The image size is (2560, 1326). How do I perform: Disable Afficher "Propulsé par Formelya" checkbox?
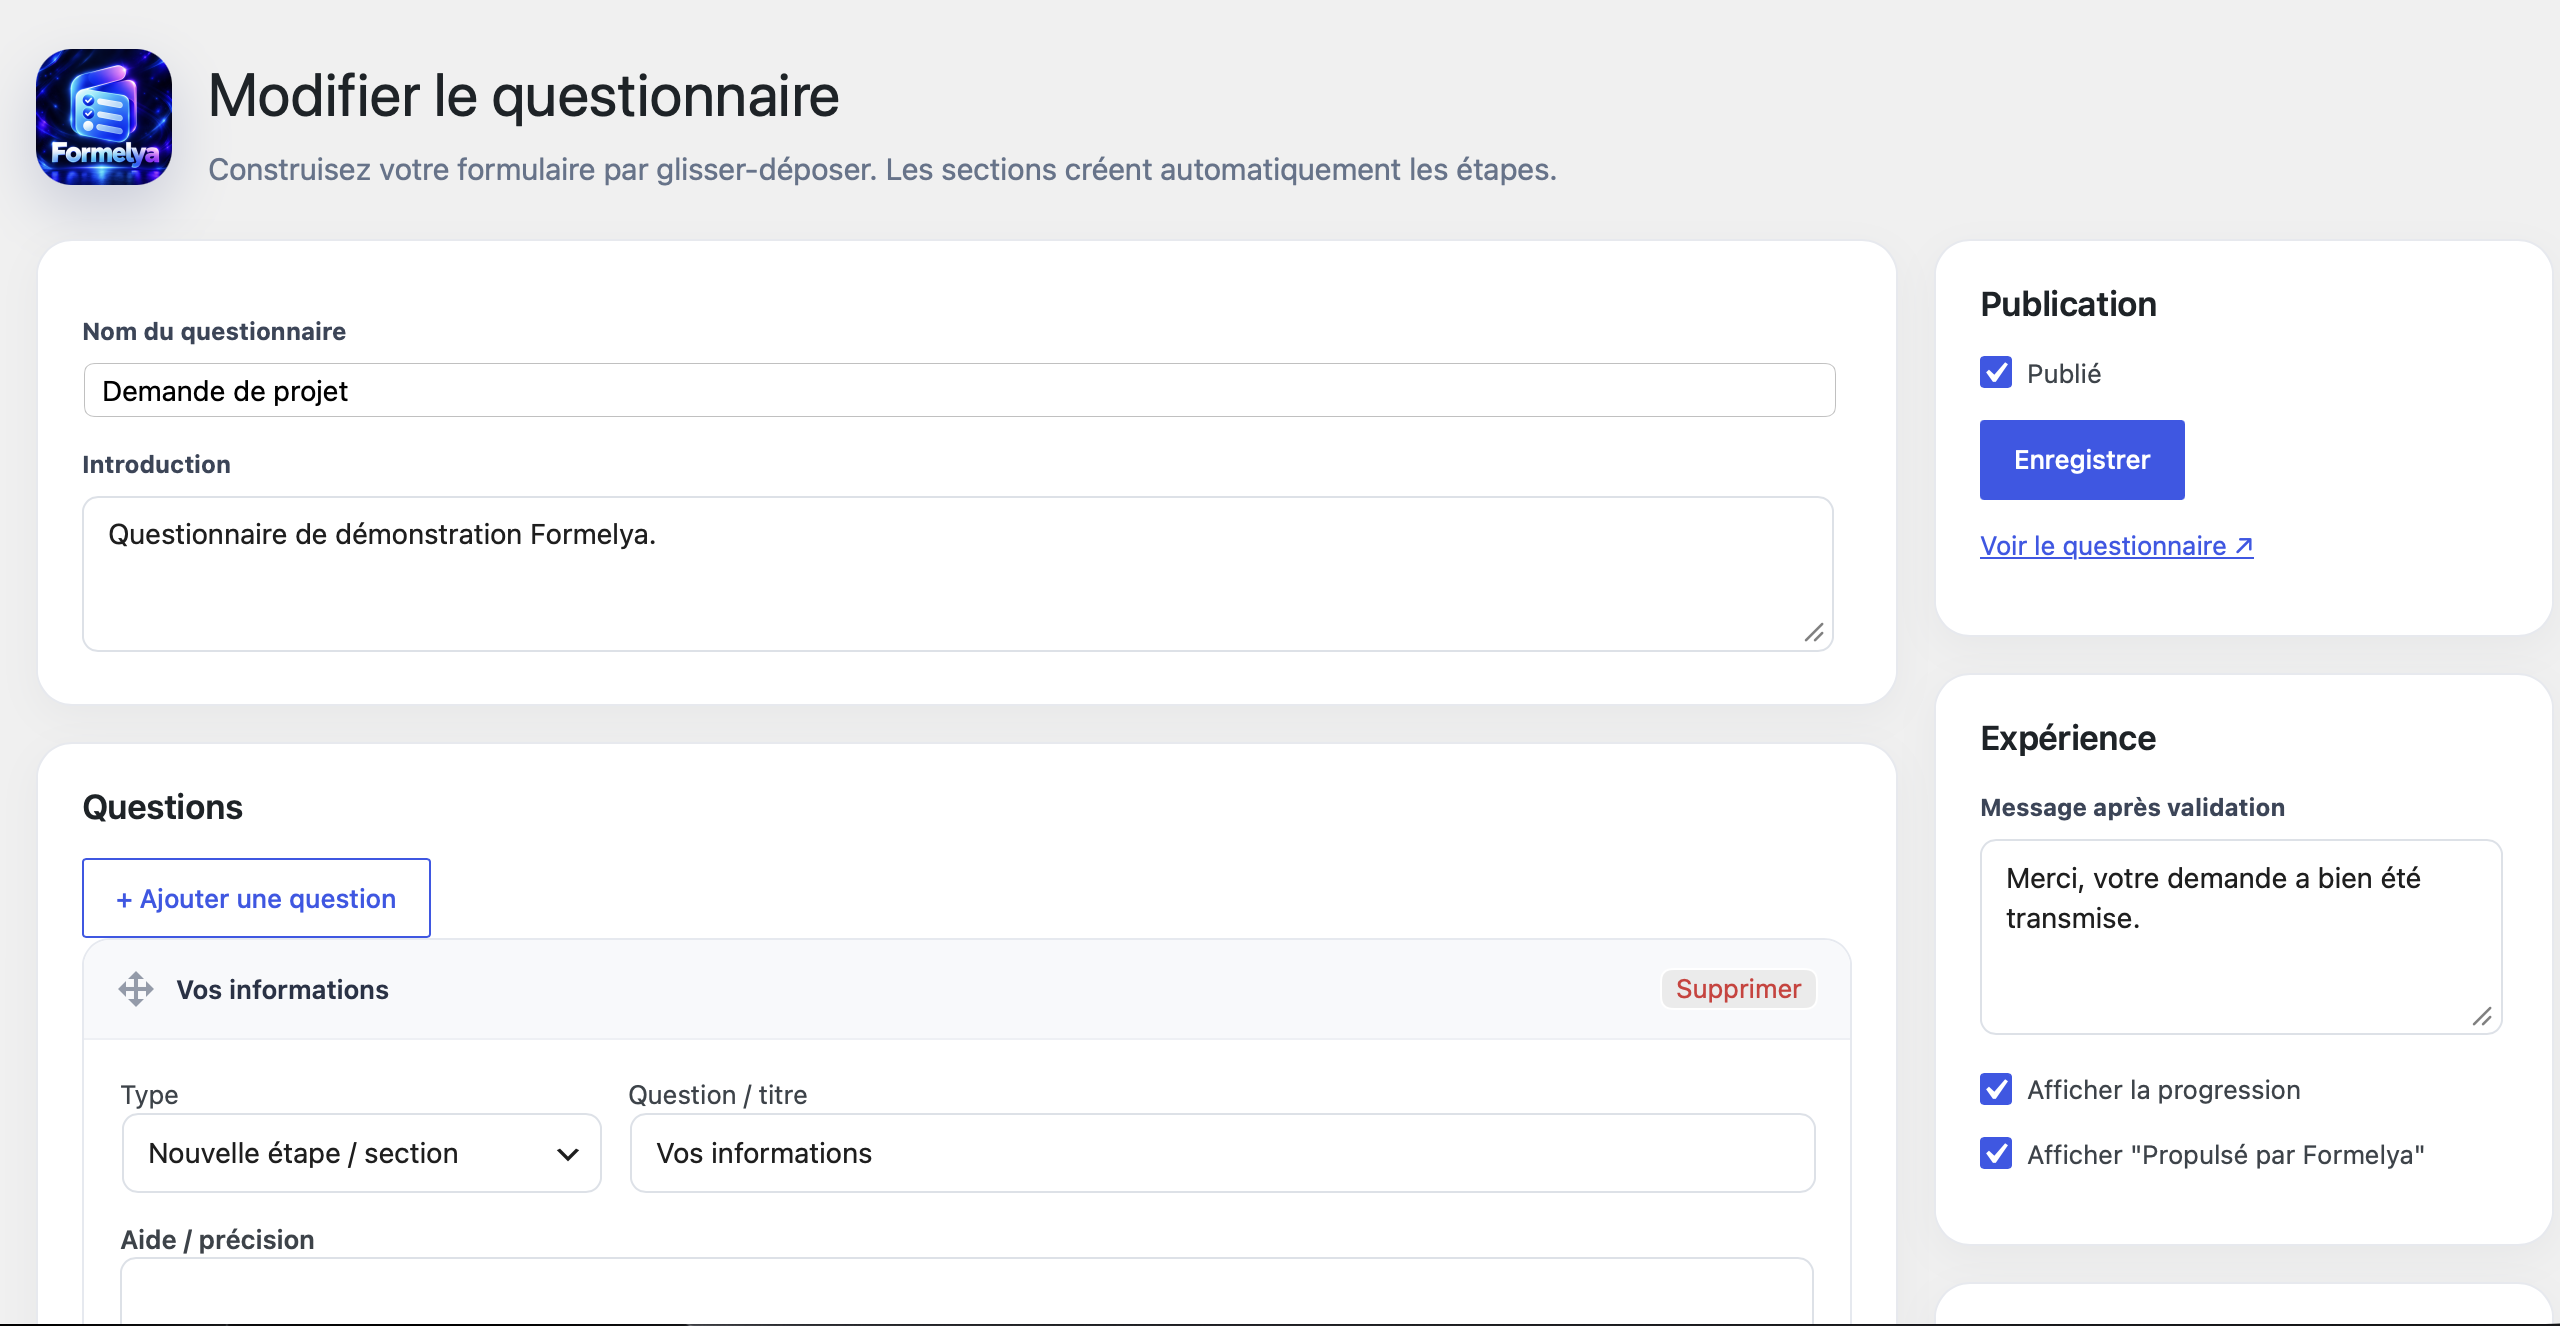[x=1996, y=1154]
